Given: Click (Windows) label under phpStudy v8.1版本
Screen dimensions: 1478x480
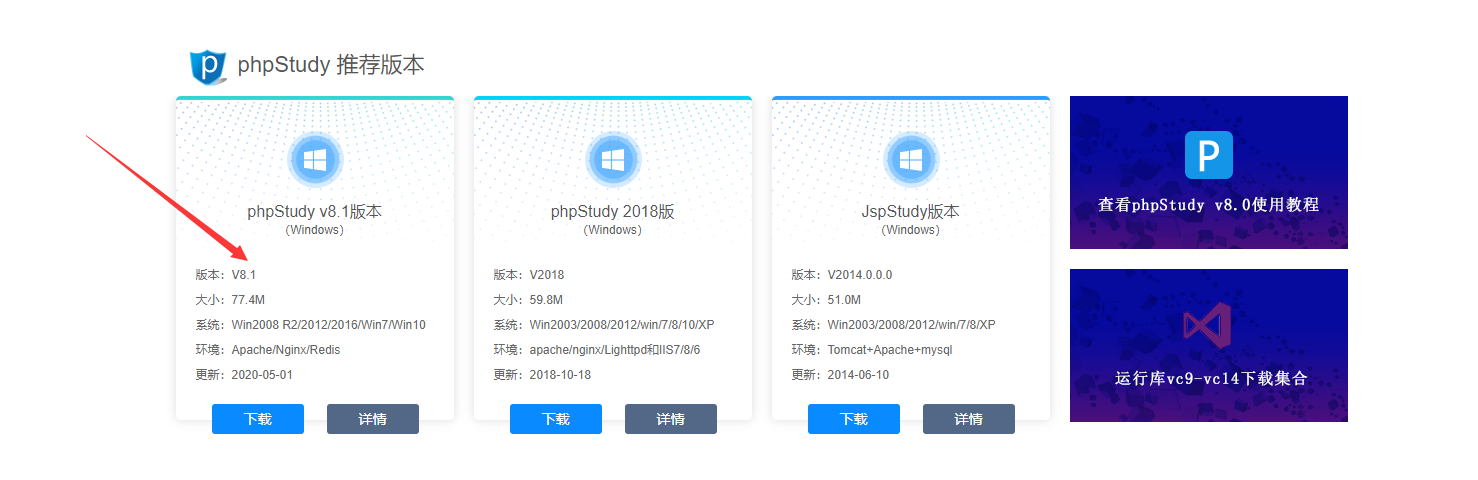Looking at the screenshot, I should click(315, 230).
